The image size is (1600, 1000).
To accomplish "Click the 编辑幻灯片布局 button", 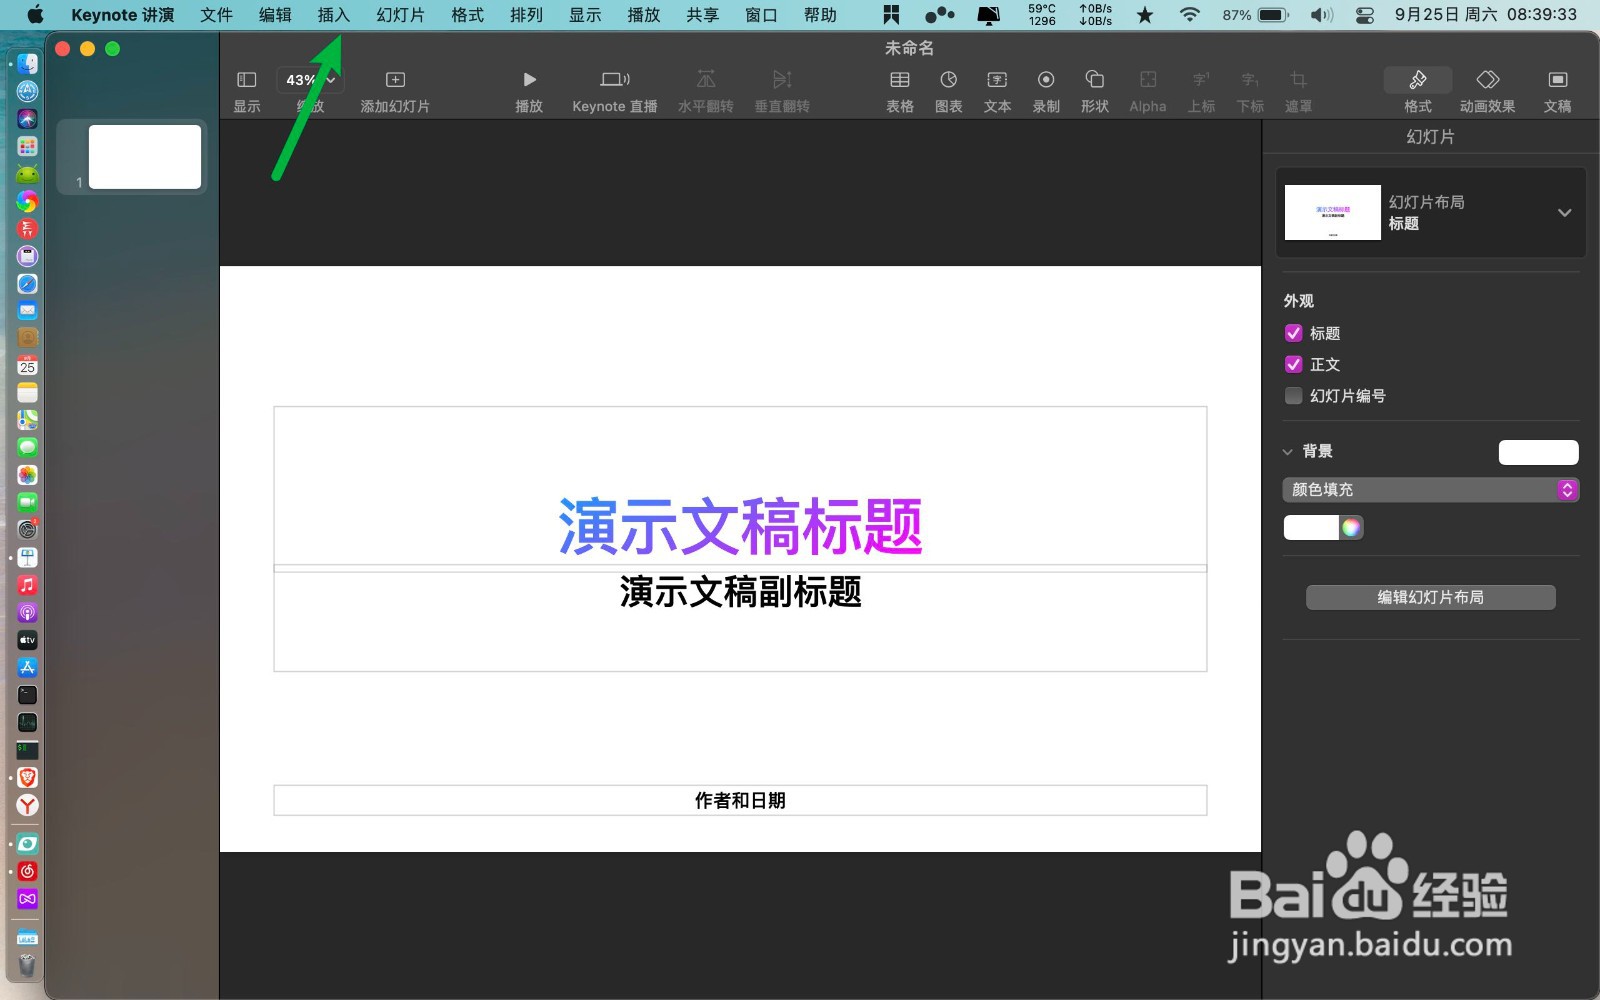I will pos(1431,597).
